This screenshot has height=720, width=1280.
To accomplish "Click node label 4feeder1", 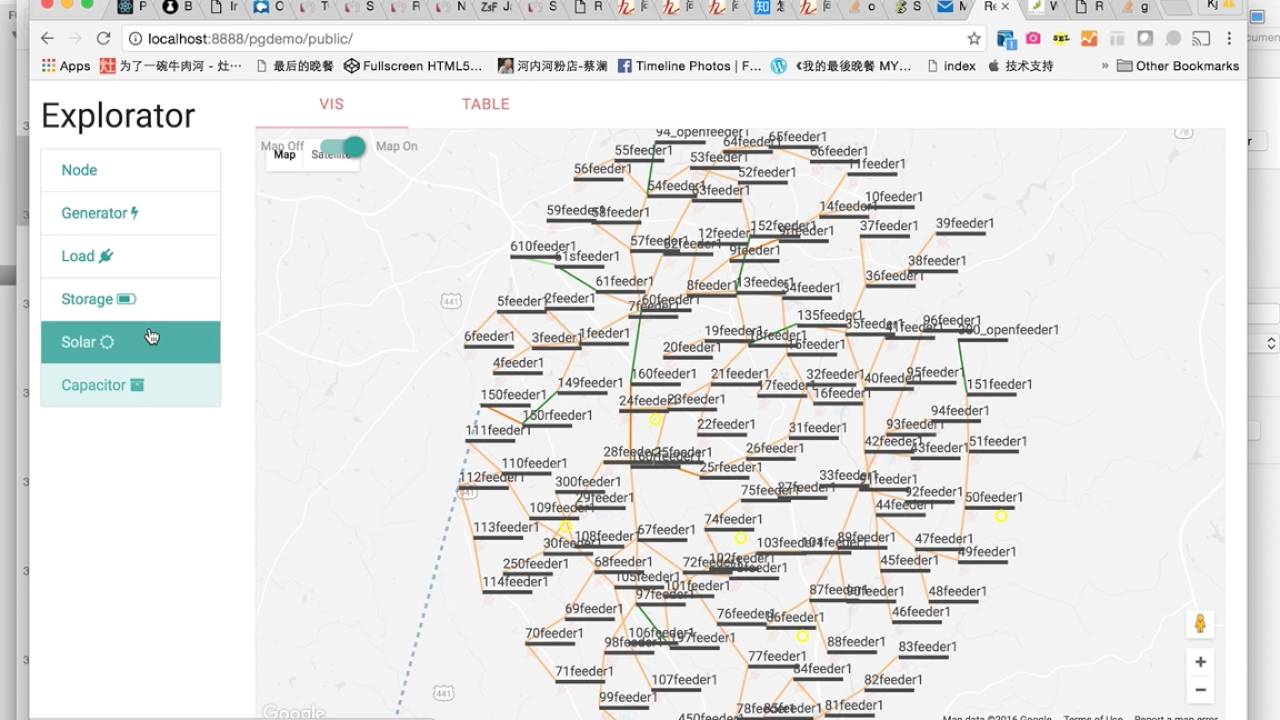I will click(x=518, y=364).
